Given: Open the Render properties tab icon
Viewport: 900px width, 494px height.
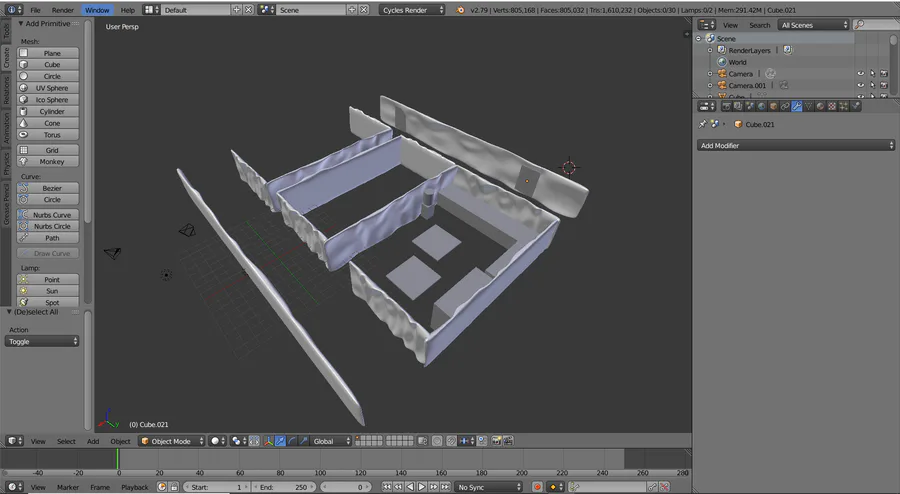Looking at the screenshot, I should pyautogui.click(x=726, y=106).
